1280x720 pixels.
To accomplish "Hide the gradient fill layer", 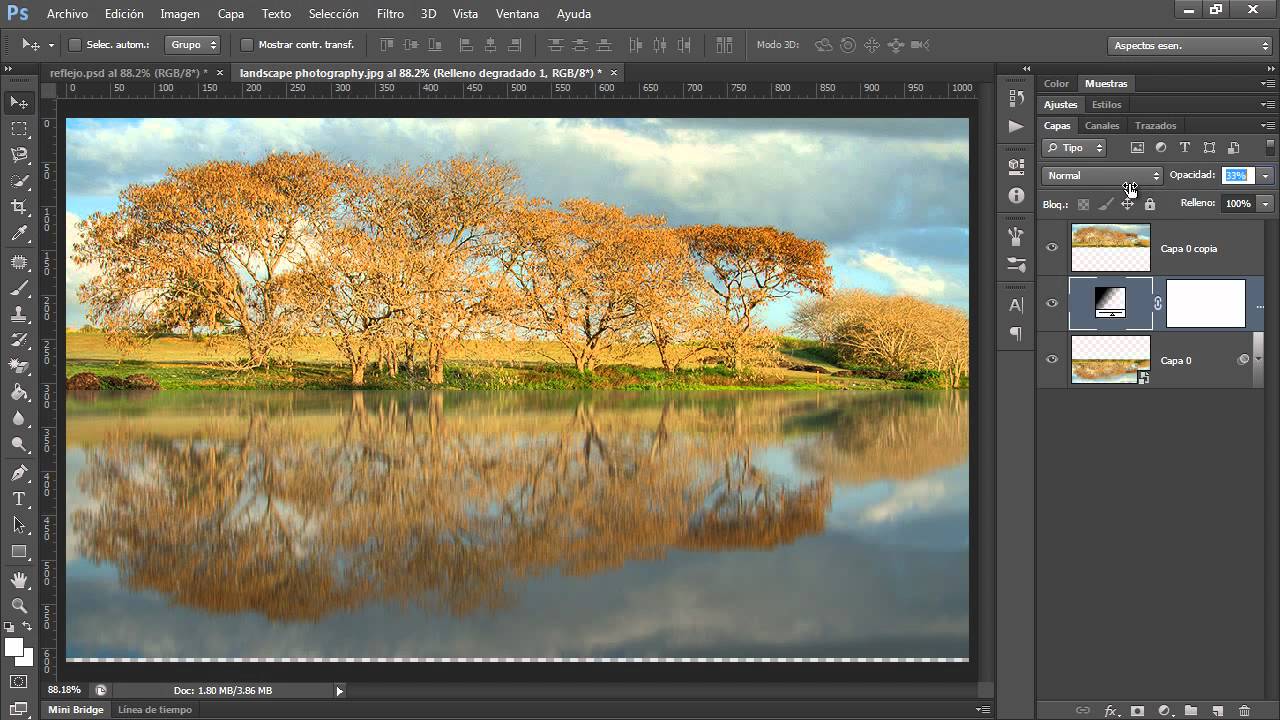I will tap(1051, 304).
